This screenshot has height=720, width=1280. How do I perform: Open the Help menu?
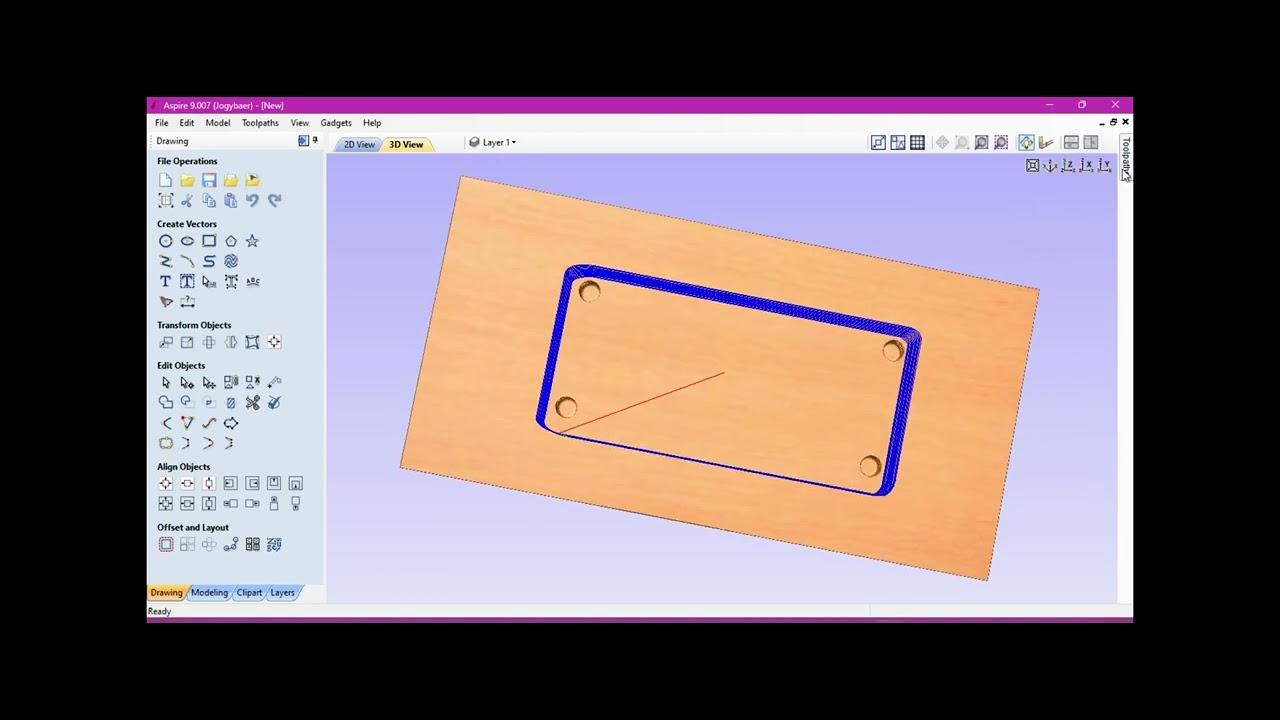[372, 123]
